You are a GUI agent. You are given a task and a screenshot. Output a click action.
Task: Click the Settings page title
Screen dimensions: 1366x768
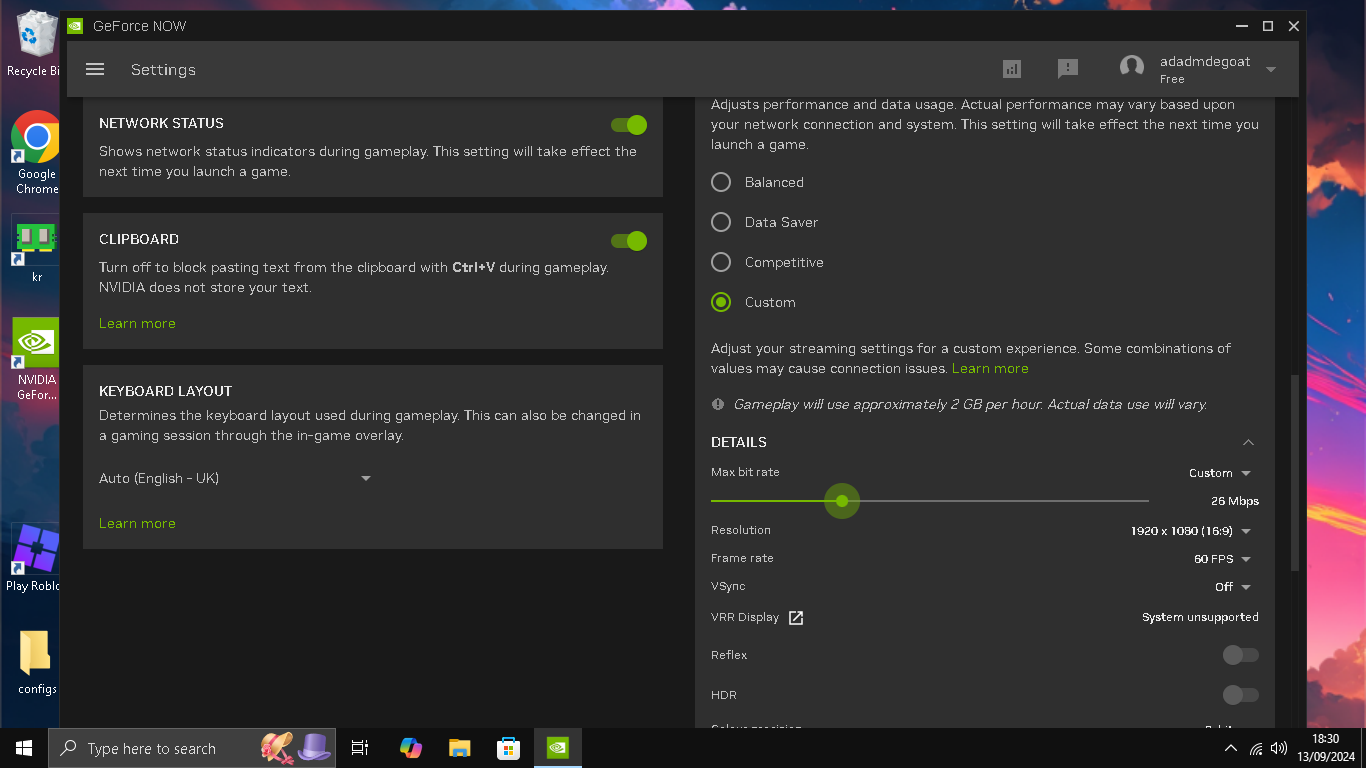[x=163, y=70]
